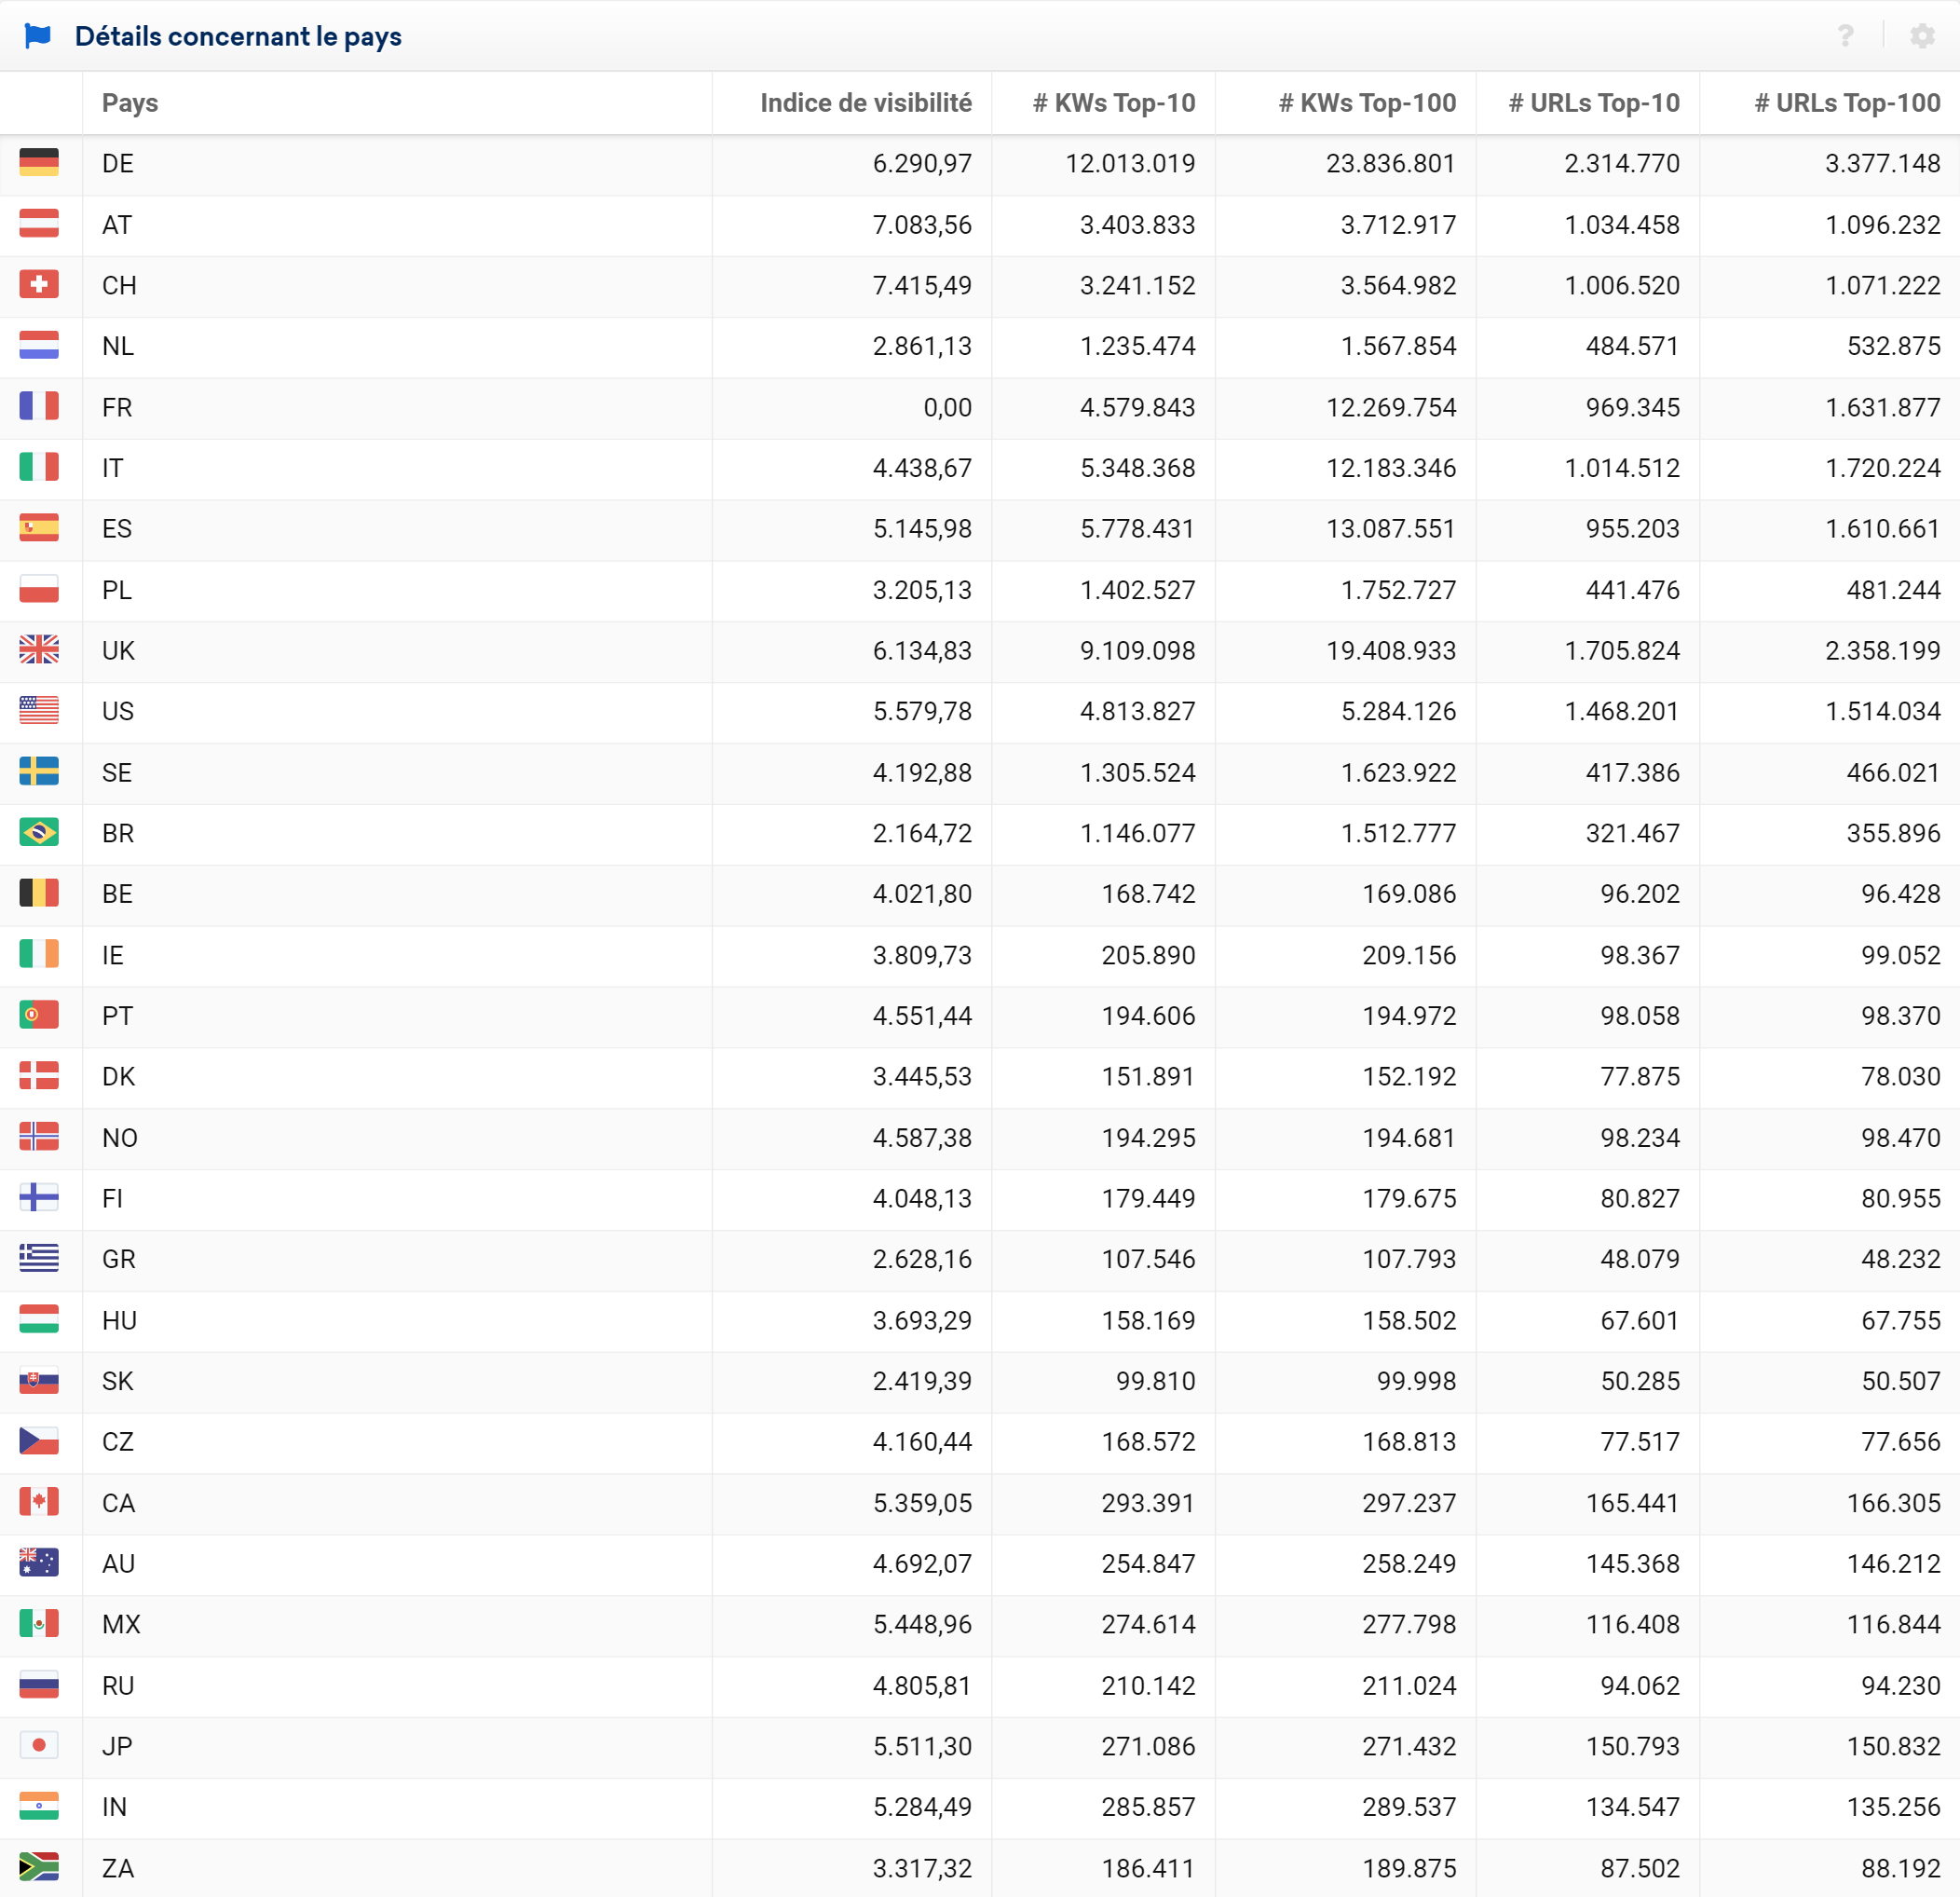Select the CZ country code
The image size is (1960, 1897).
pyautogui.click(x=118, y=1441)
